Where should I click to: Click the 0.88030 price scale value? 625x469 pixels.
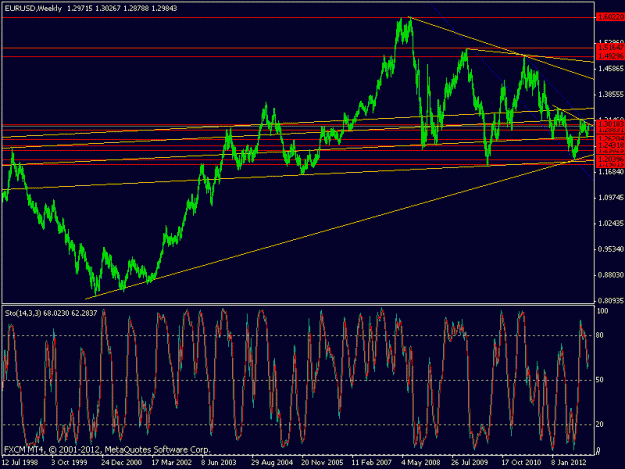click(x=611, y=275)
